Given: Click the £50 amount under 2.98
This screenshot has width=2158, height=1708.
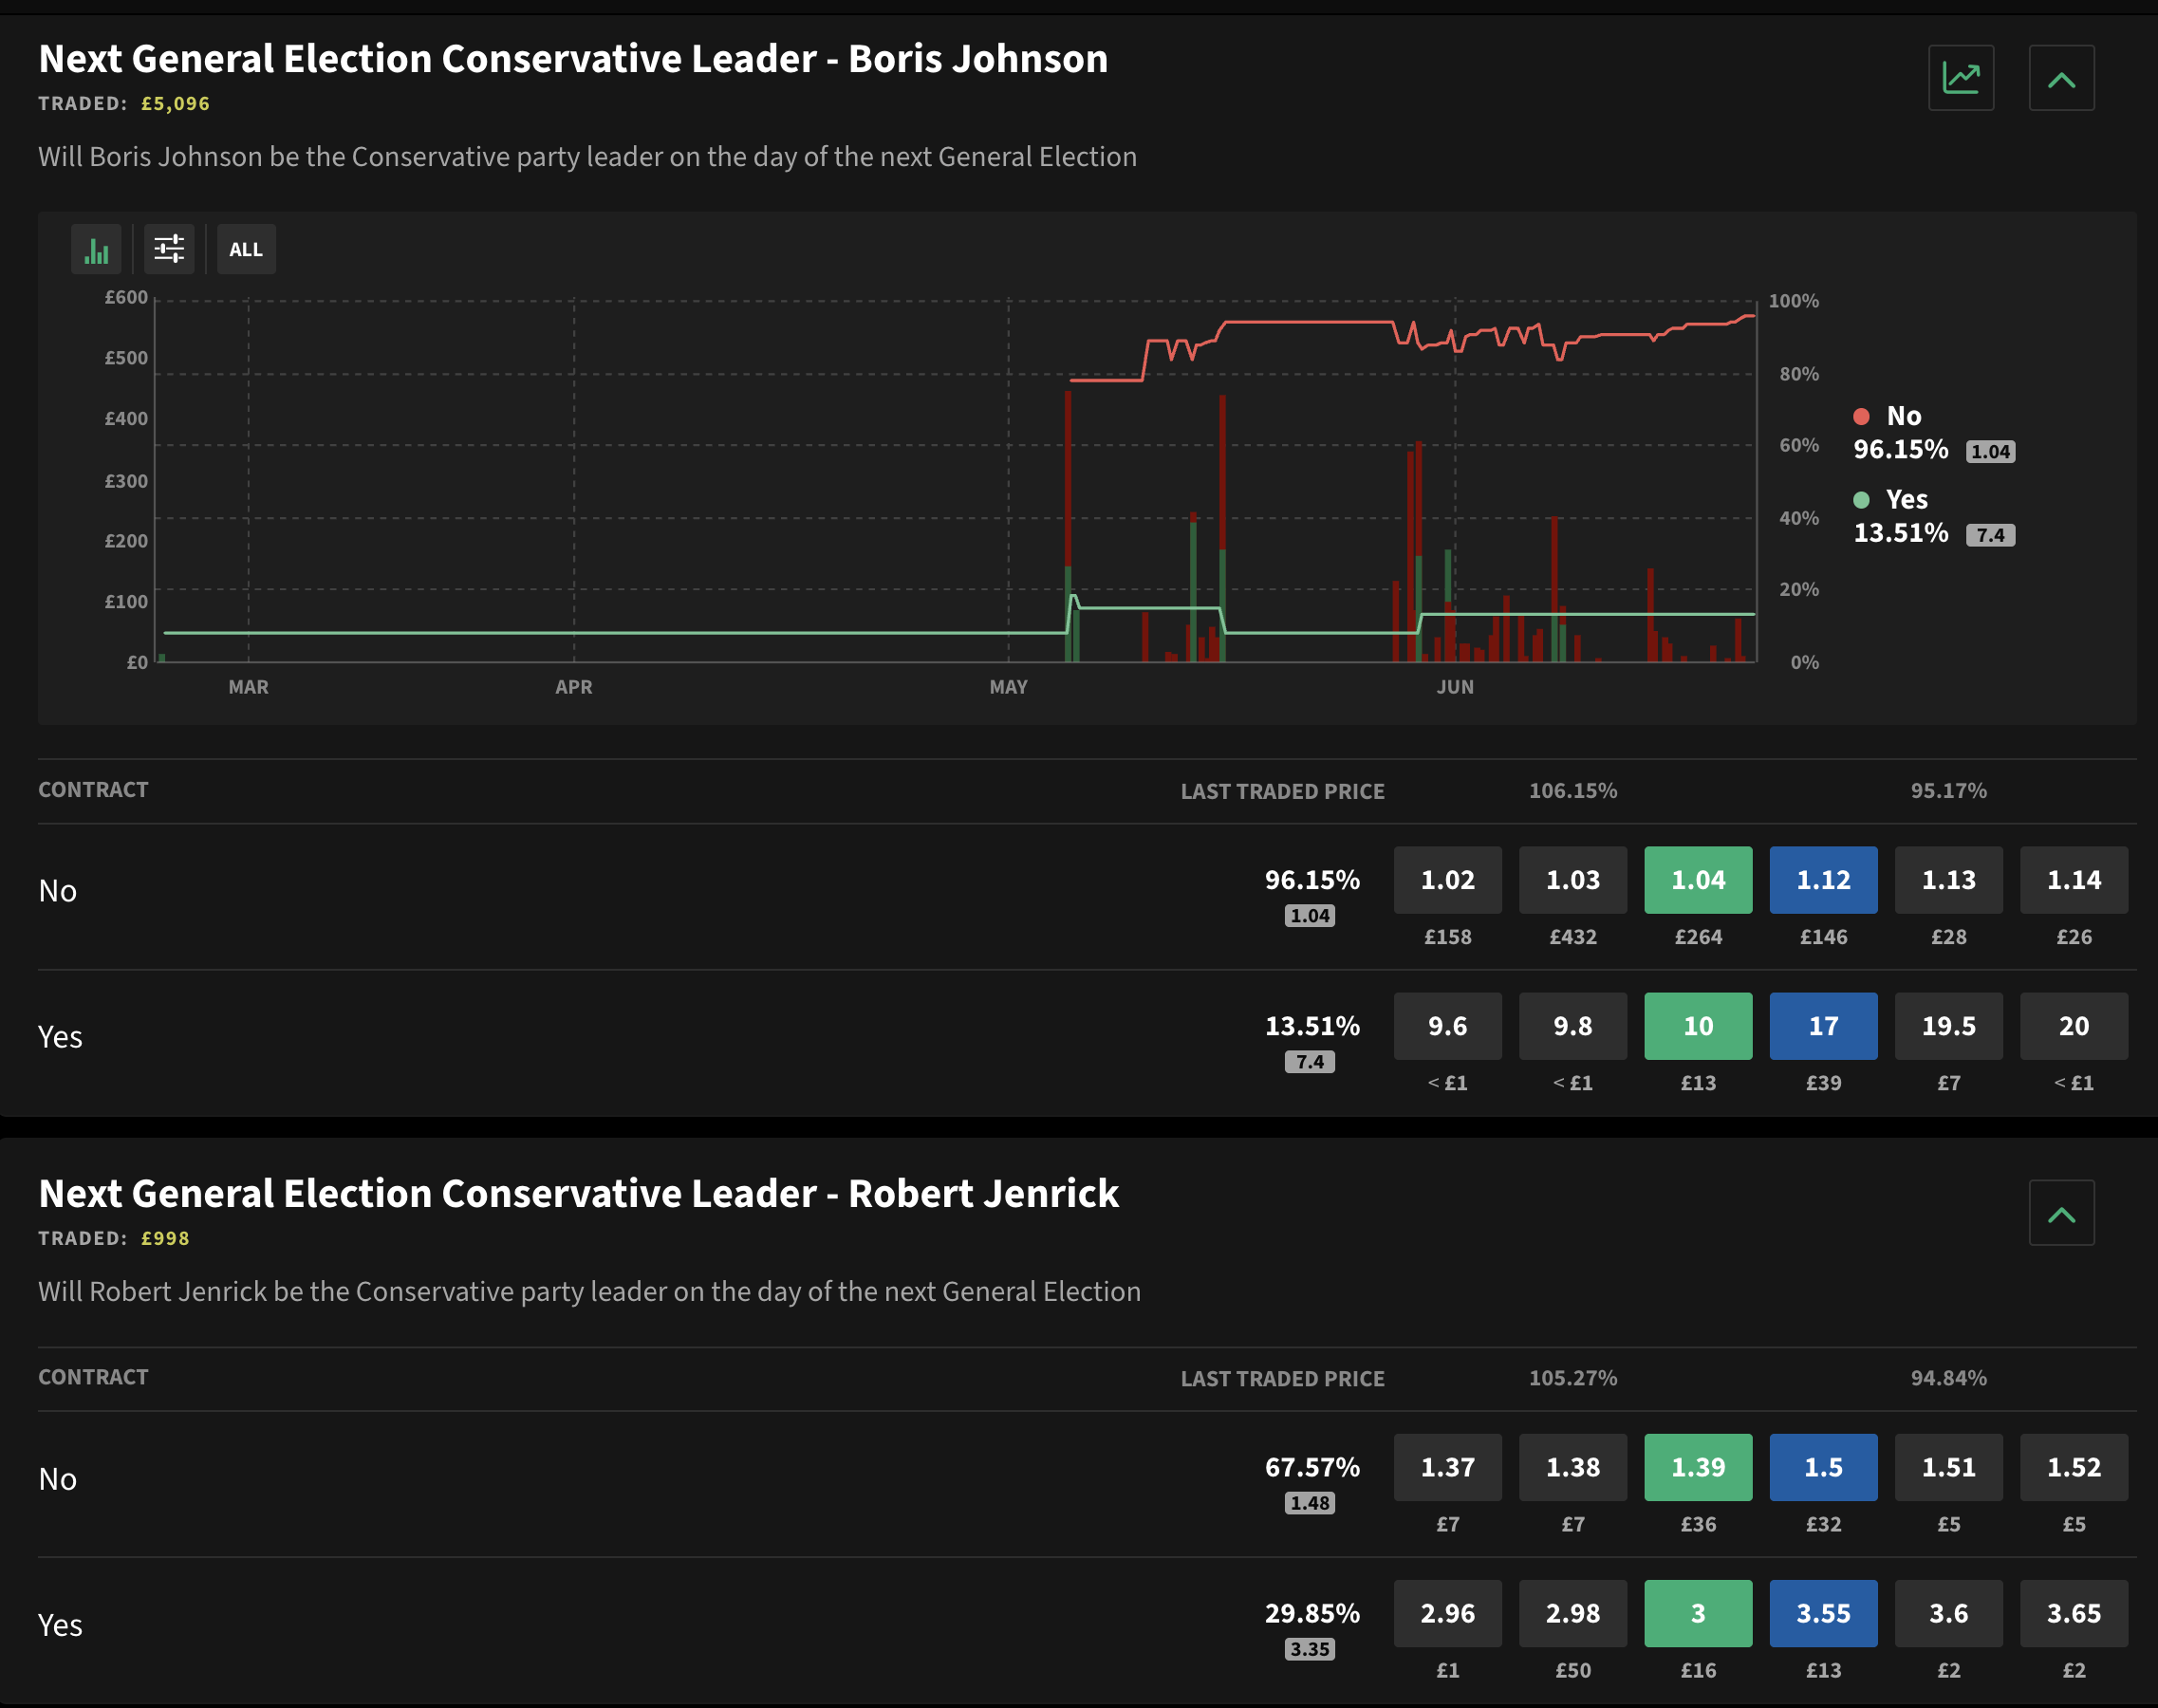Looking at the screenshot, I should (1573, 1670).
